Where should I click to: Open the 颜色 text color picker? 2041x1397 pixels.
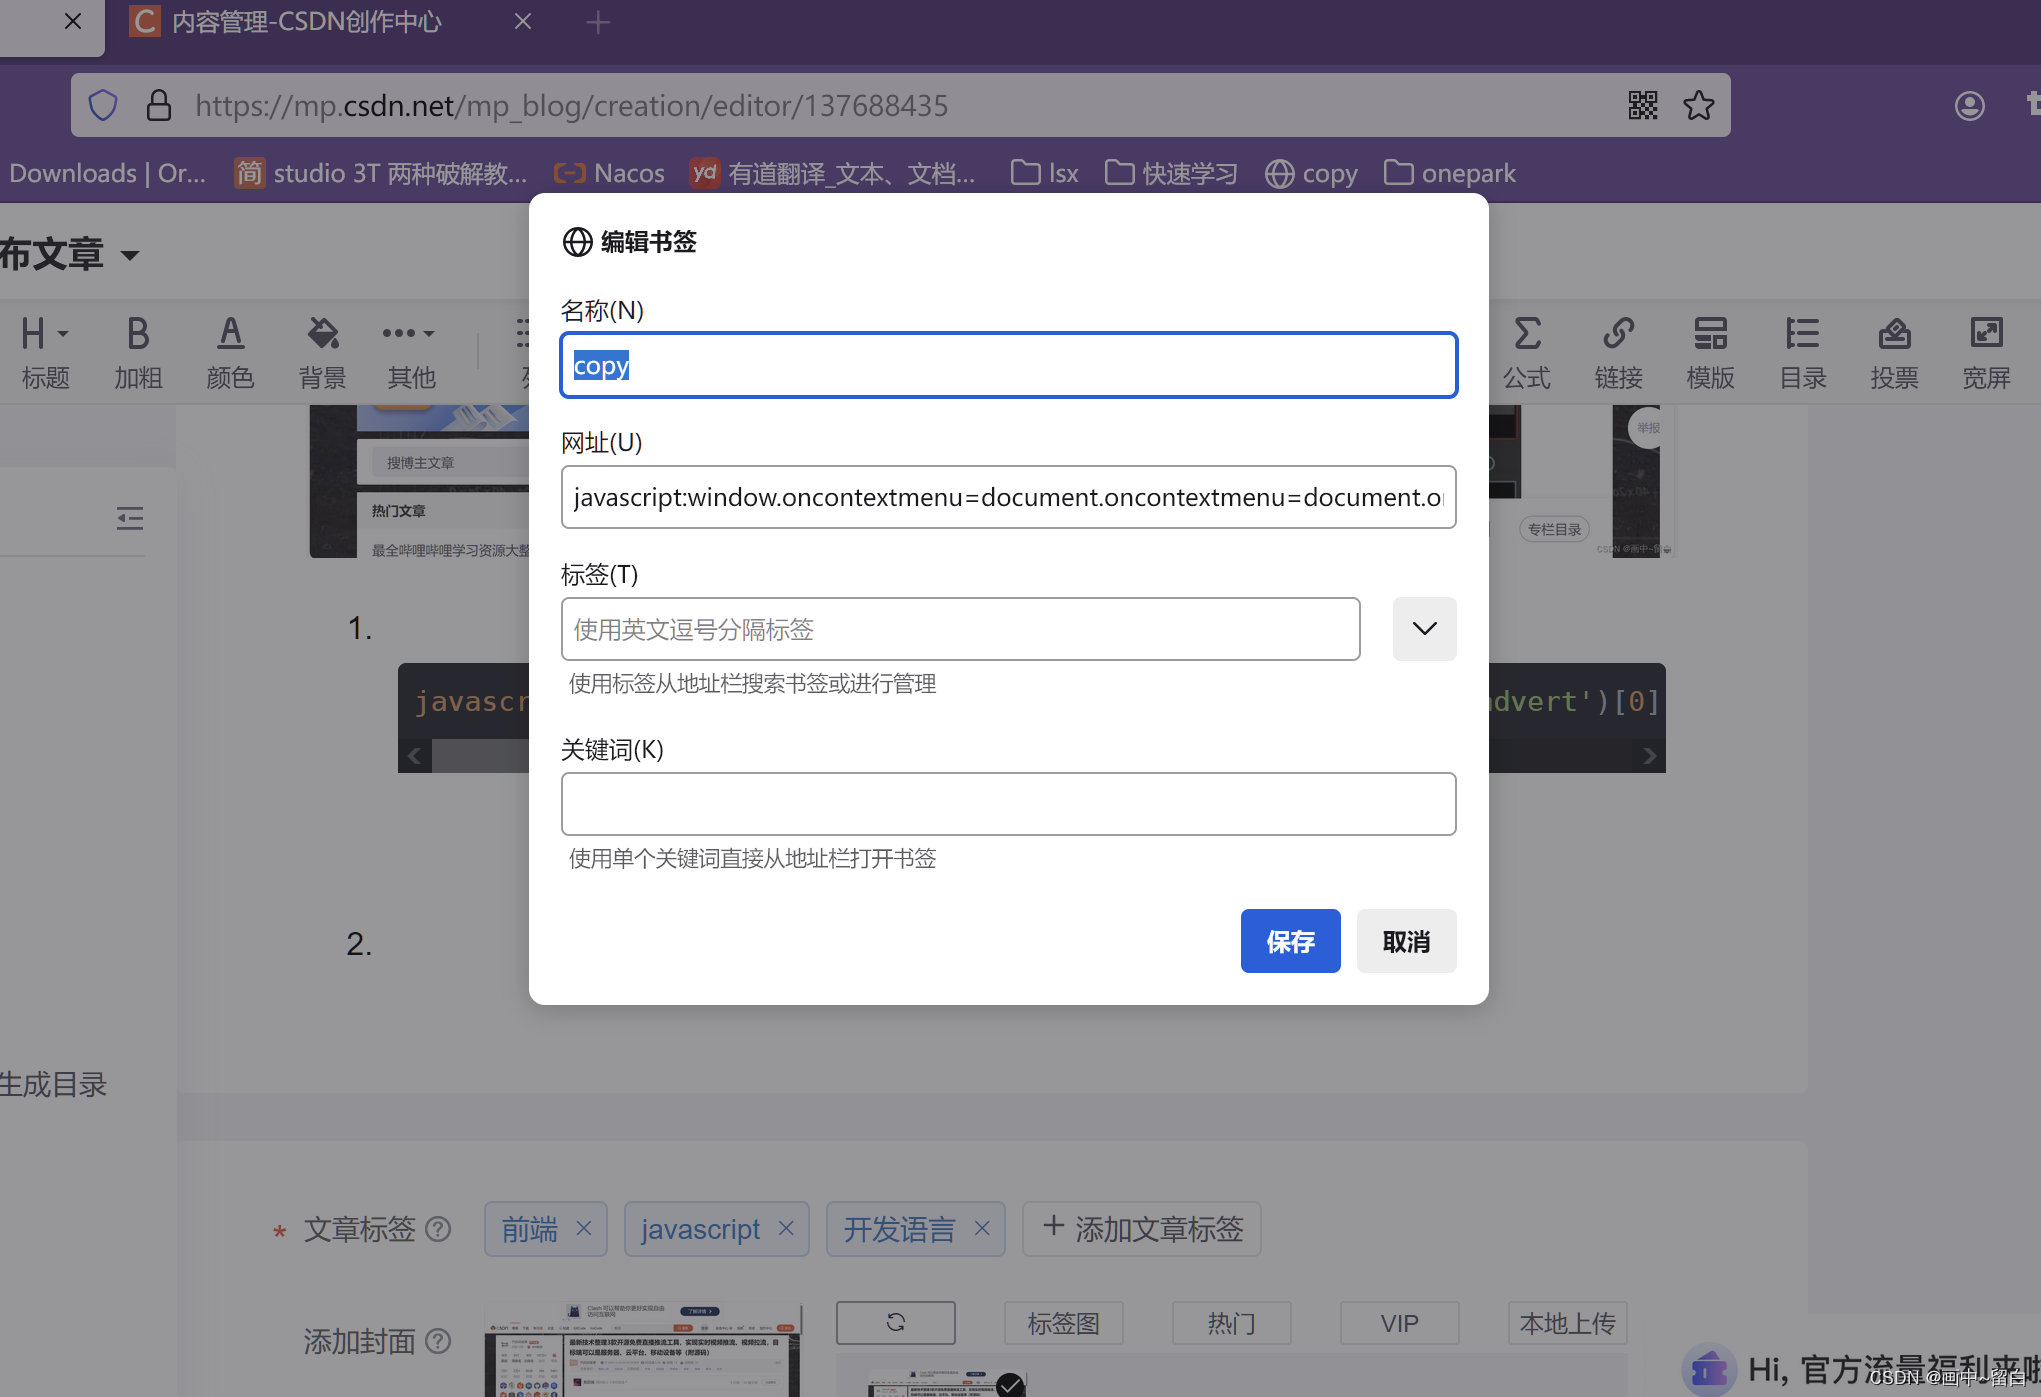pos(230,351)
